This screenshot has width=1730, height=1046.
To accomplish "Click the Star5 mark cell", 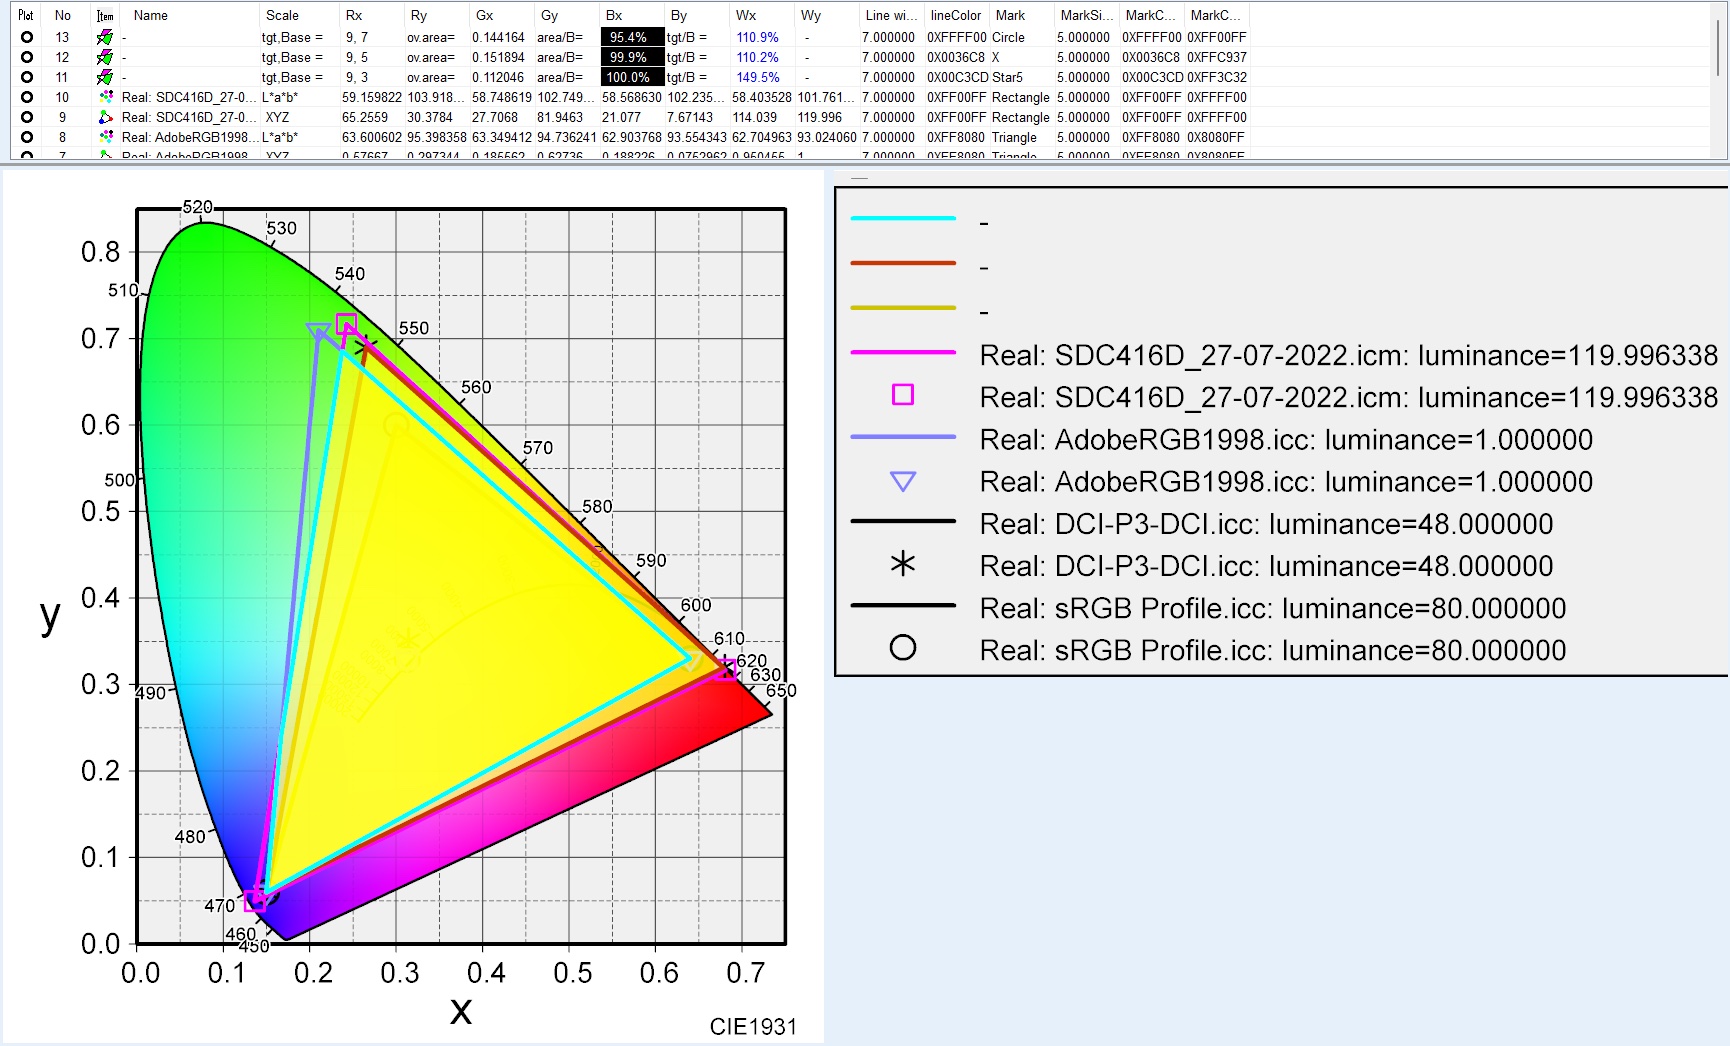I will click(x=1008, y=77).
